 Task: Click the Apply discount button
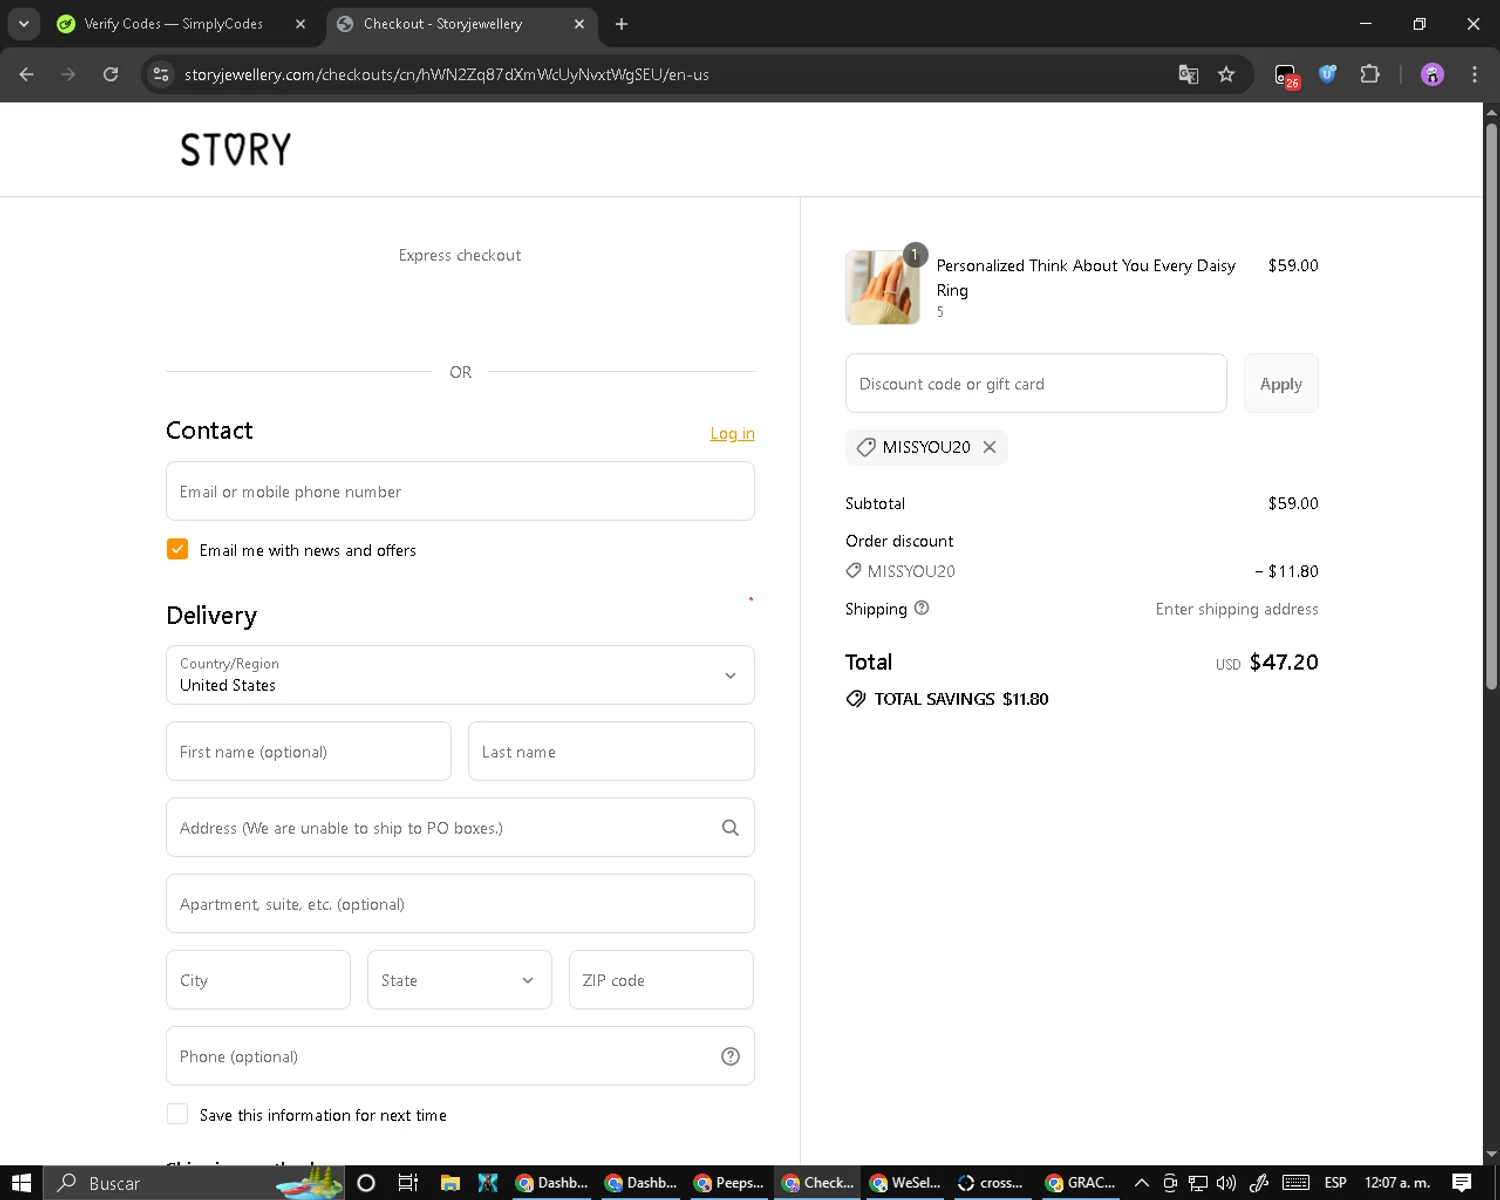tap(1281, 384)
